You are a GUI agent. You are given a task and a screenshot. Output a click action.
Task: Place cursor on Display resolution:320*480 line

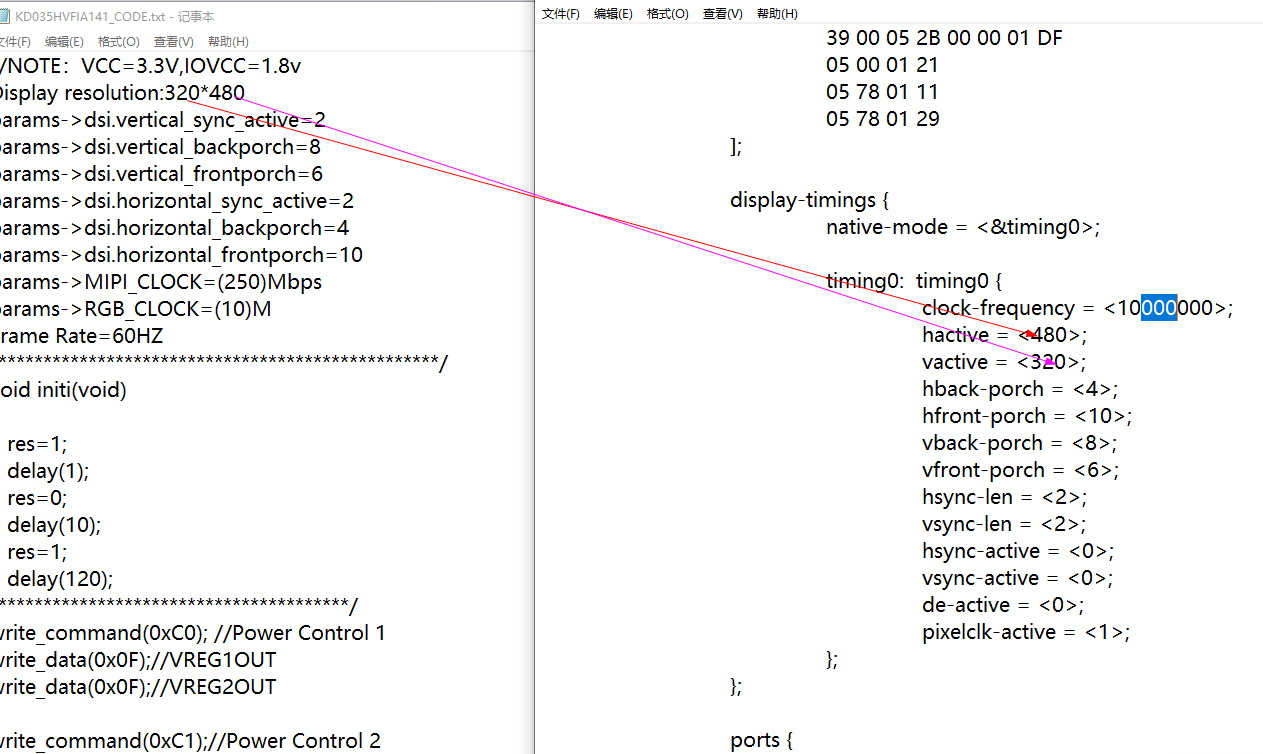coord(120,93)
